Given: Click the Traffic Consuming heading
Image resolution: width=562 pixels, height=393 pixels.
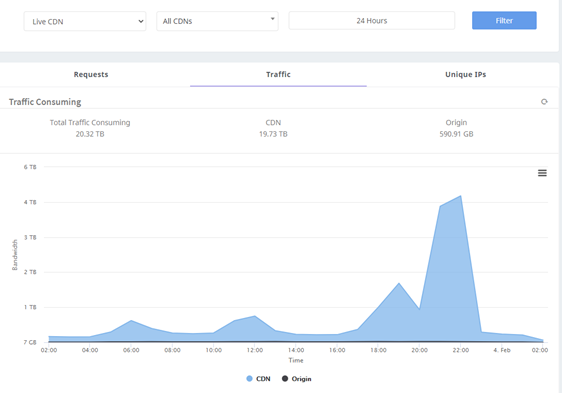Looking at the screenshot, I should 45,102.
